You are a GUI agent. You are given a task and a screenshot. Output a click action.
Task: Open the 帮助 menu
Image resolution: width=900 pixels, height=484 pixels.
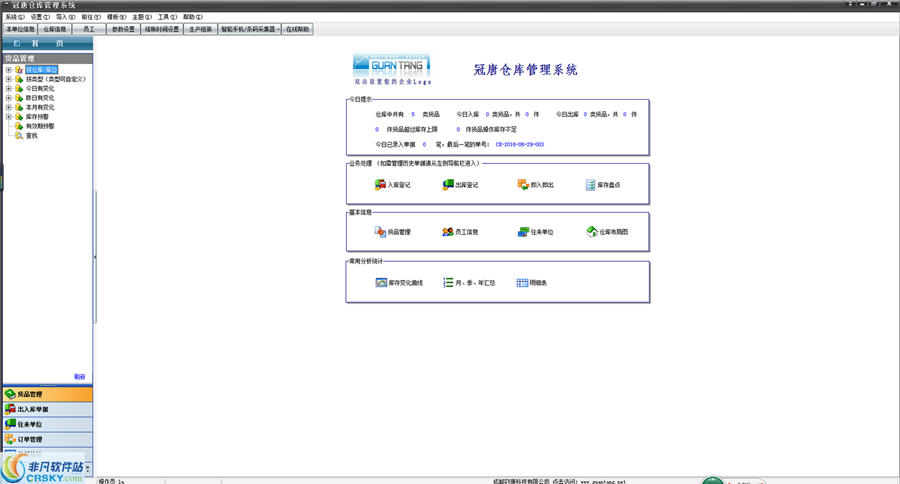click(192, 17)
